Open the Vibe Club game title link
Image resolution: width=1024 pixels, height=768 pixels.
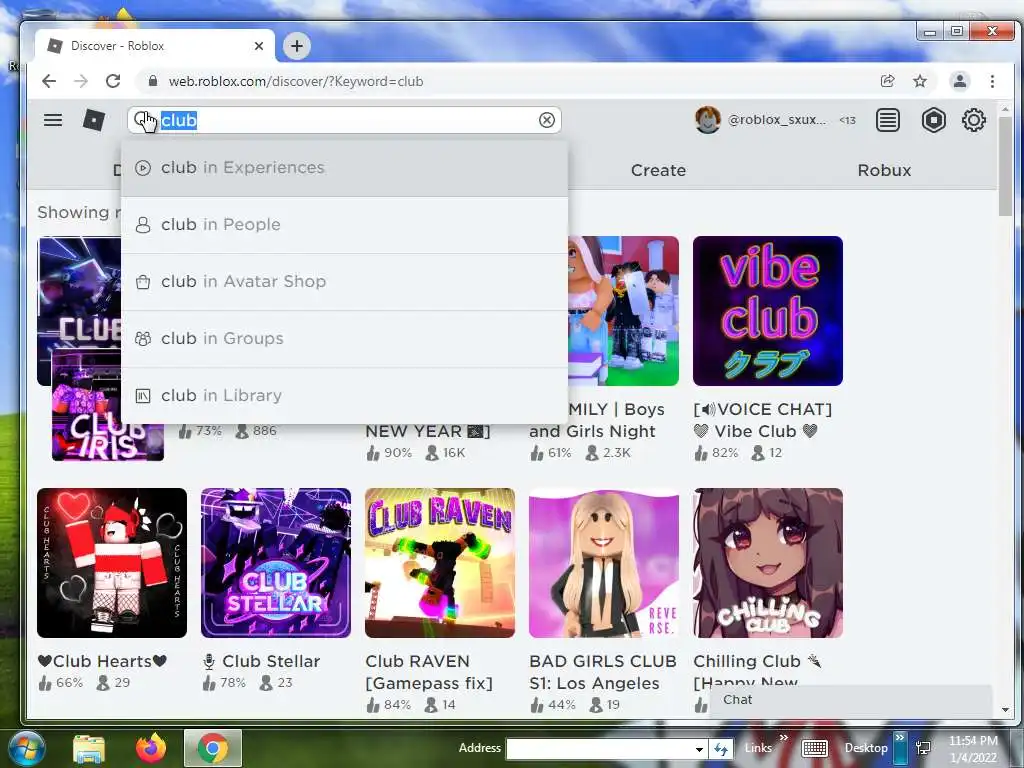coord(762,421)
